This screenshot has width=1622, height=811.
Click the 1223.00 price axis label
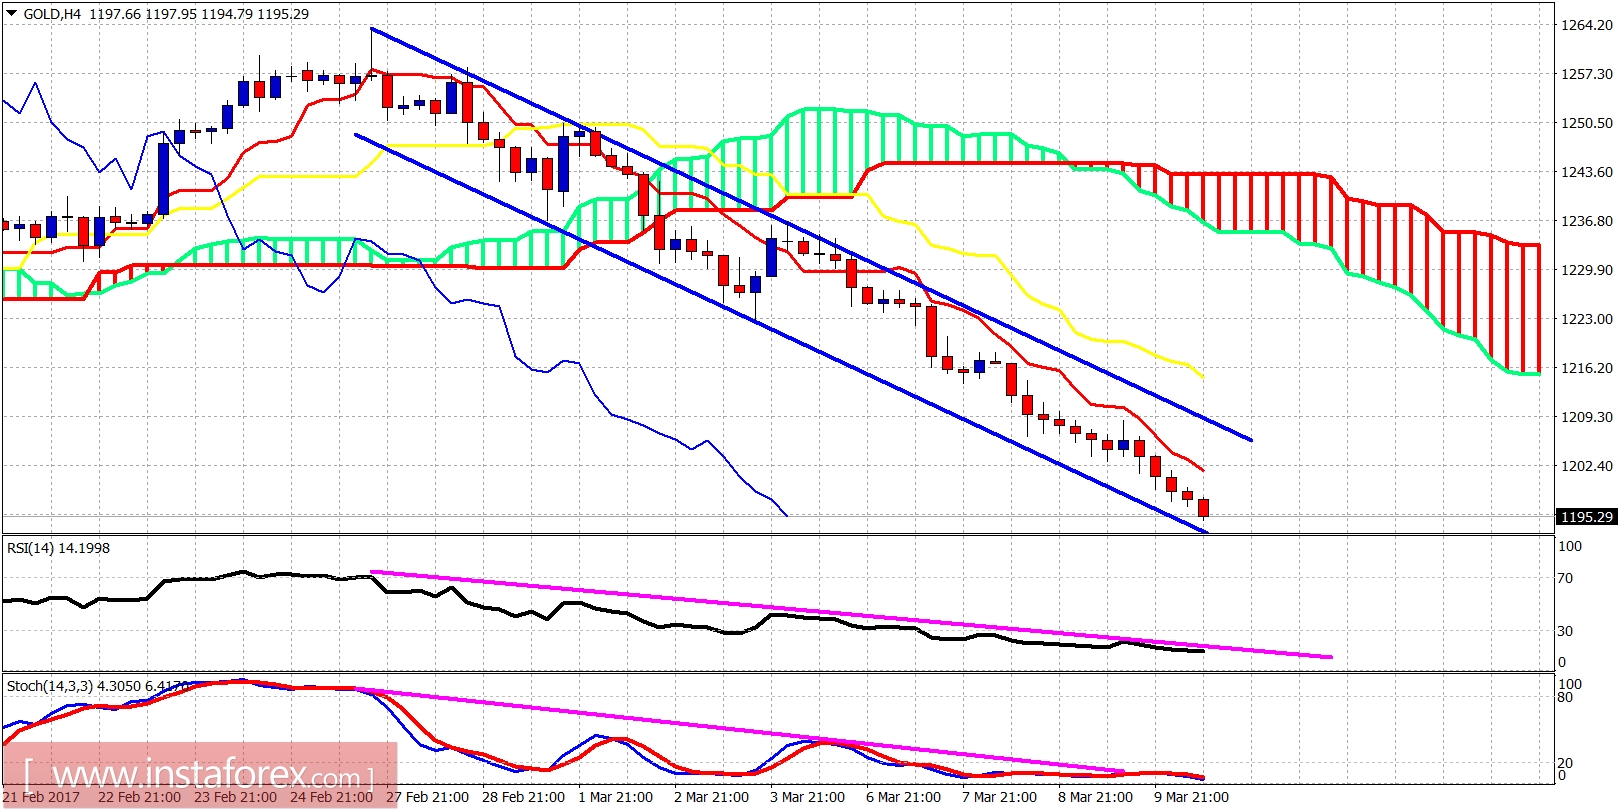[1587, 319]
